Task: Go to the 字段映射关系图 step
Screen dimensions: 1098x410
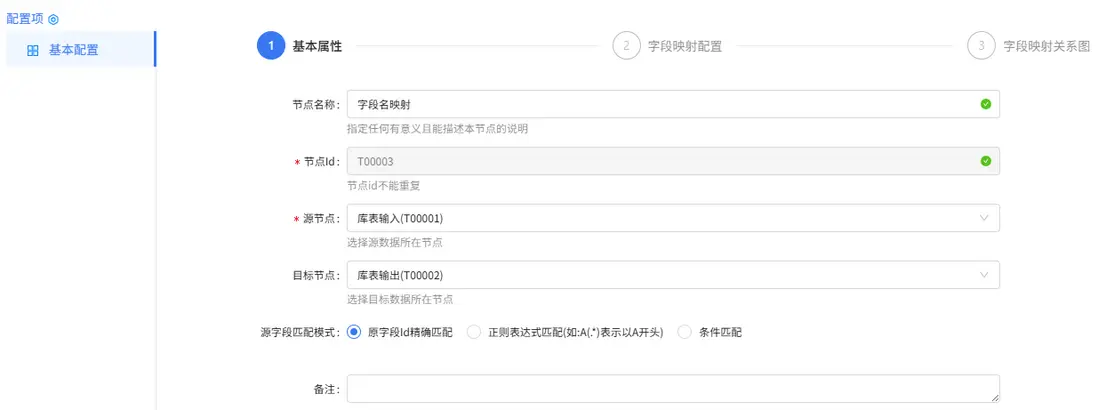Action: (x=1046, y=46)
